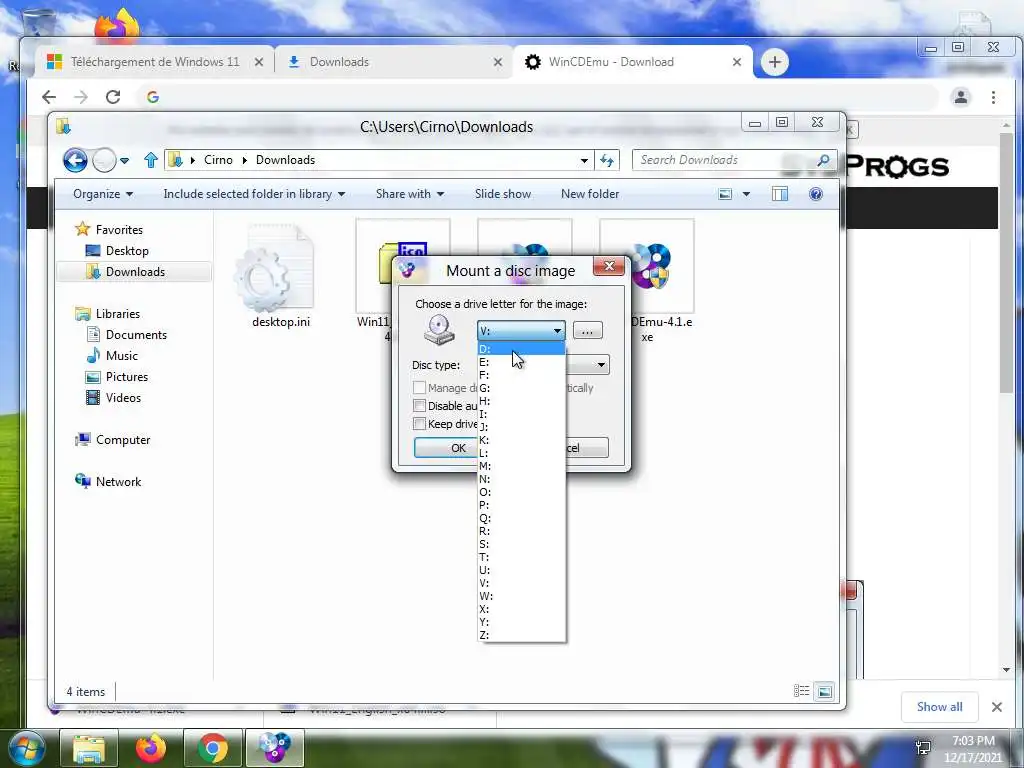Choose drive letter K: from the list
This screenshot has height=768, width=1024.
pyautogui.click(x=521, y=440)
